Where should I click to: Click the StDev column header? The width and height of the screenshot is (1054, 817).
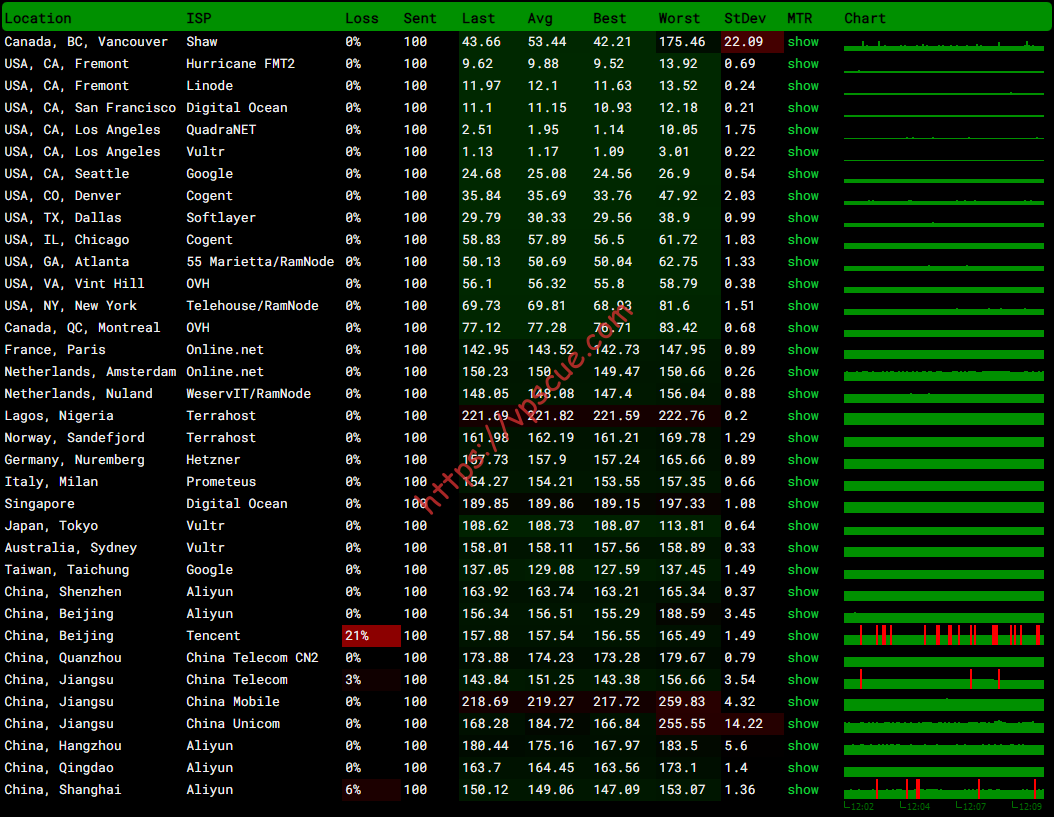(745, 19)
